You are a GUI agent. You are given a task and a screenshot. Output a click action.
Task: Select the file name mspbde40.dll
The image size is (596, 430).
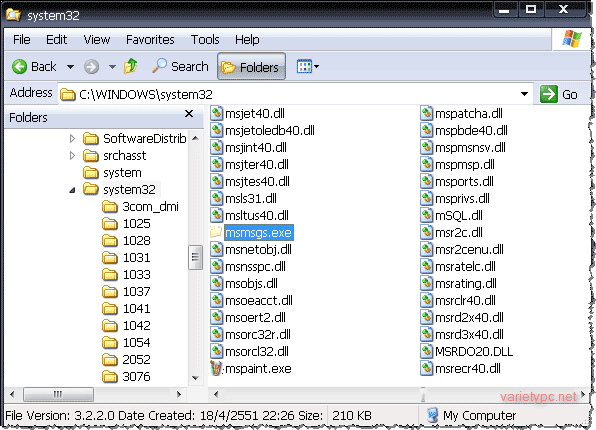click(471, 130)
